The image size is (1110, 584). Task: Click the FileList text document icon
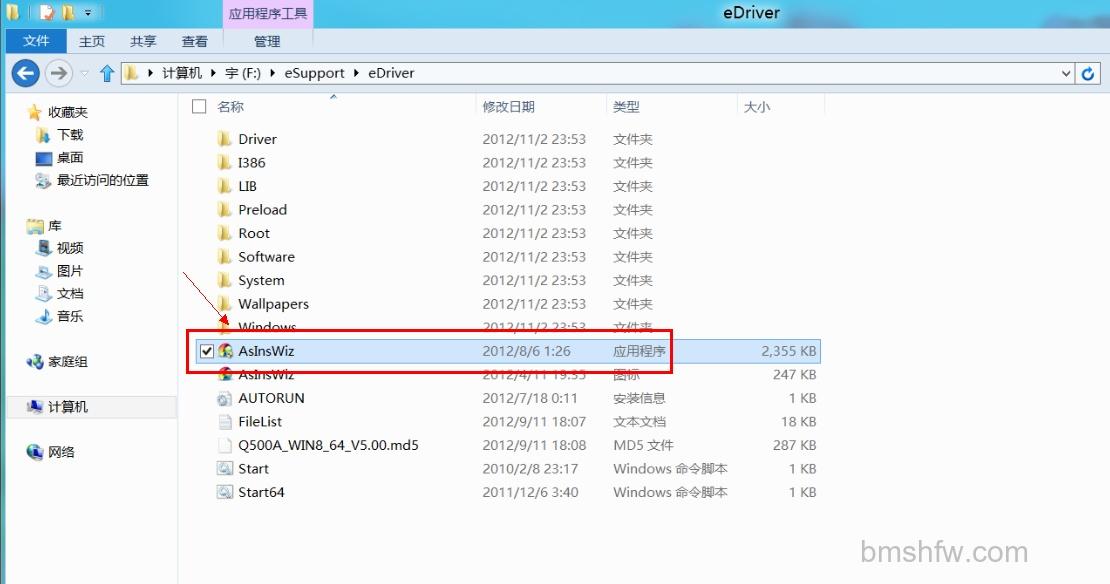(224, 421)
